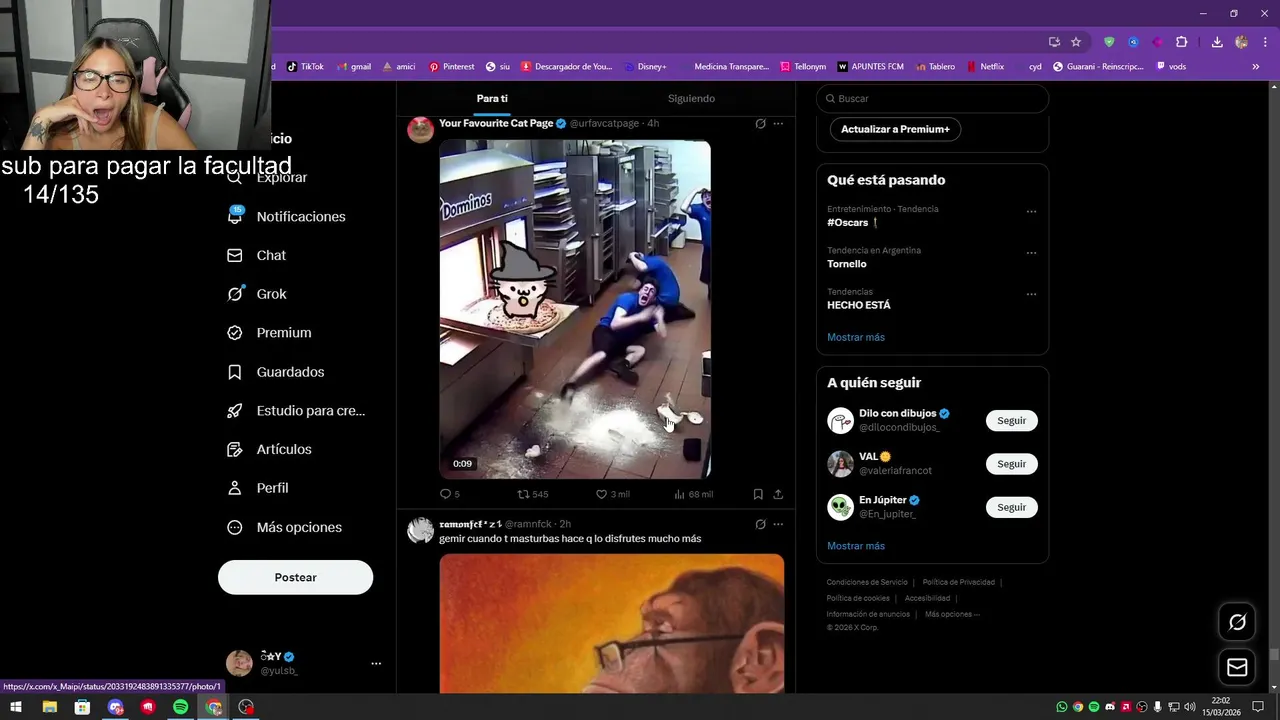Viewport: 1280px width, 720px height.
Task: Open the HECHO ESTÁ trend
Action: [x=859, y=305]
